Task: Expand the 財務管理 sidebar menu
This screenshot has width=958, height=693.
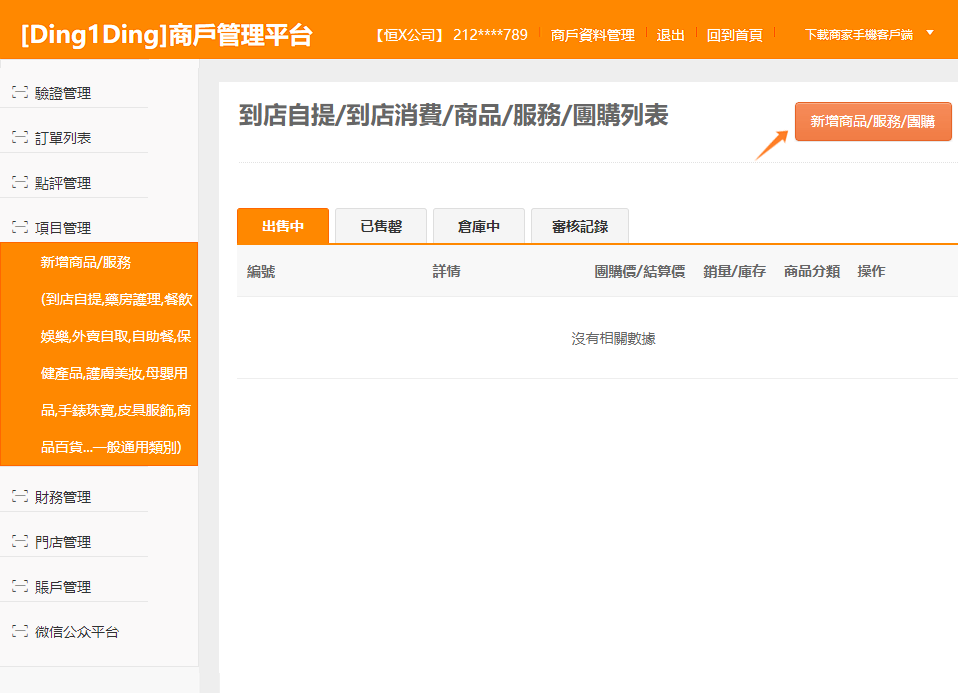Action: tap(63, 497)
